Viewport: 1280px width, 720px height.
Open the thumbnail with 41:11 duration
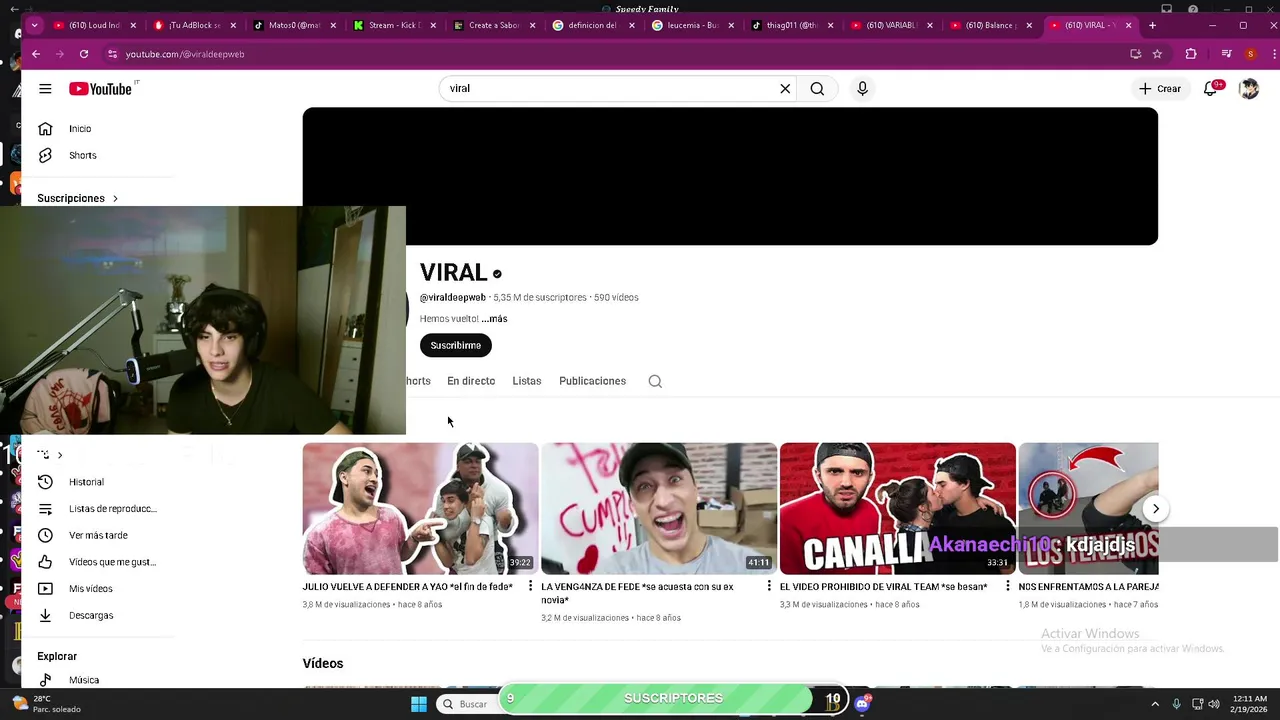[659, 509]
